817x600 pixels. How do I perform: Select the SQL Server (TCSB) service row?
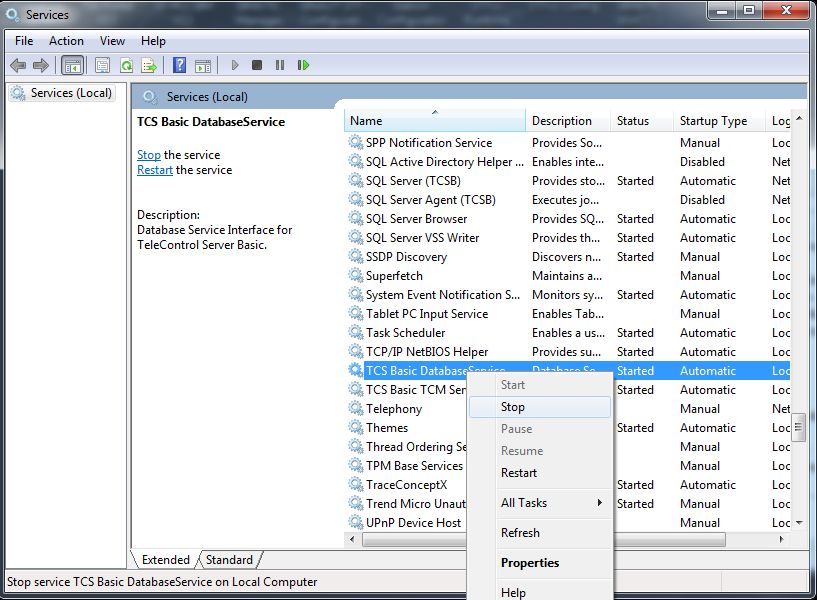tap(568, 181)
